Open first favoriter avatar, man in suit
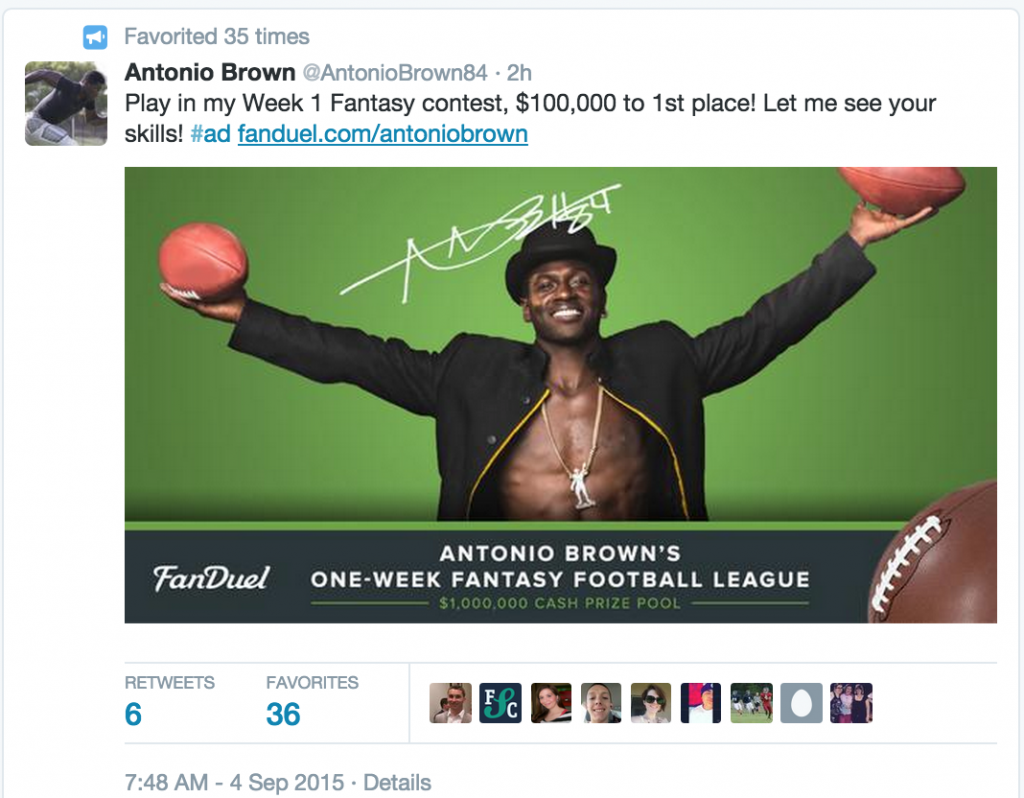The width and height of the screenshot is (1024, 798). tap(451, 703)
